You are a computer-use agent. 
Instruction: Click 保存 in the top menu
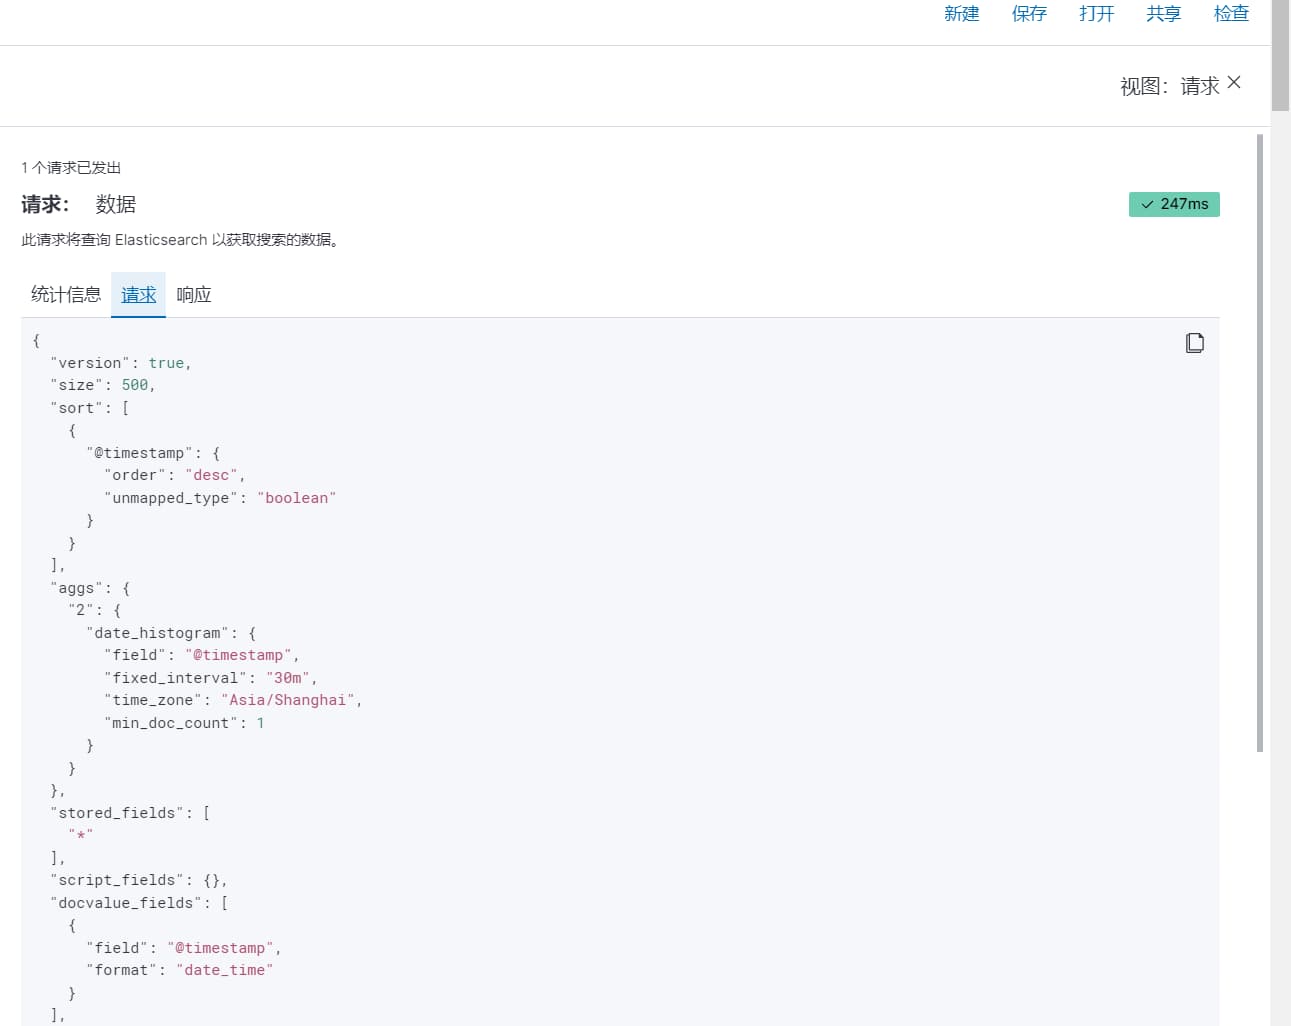(1029, 14)
